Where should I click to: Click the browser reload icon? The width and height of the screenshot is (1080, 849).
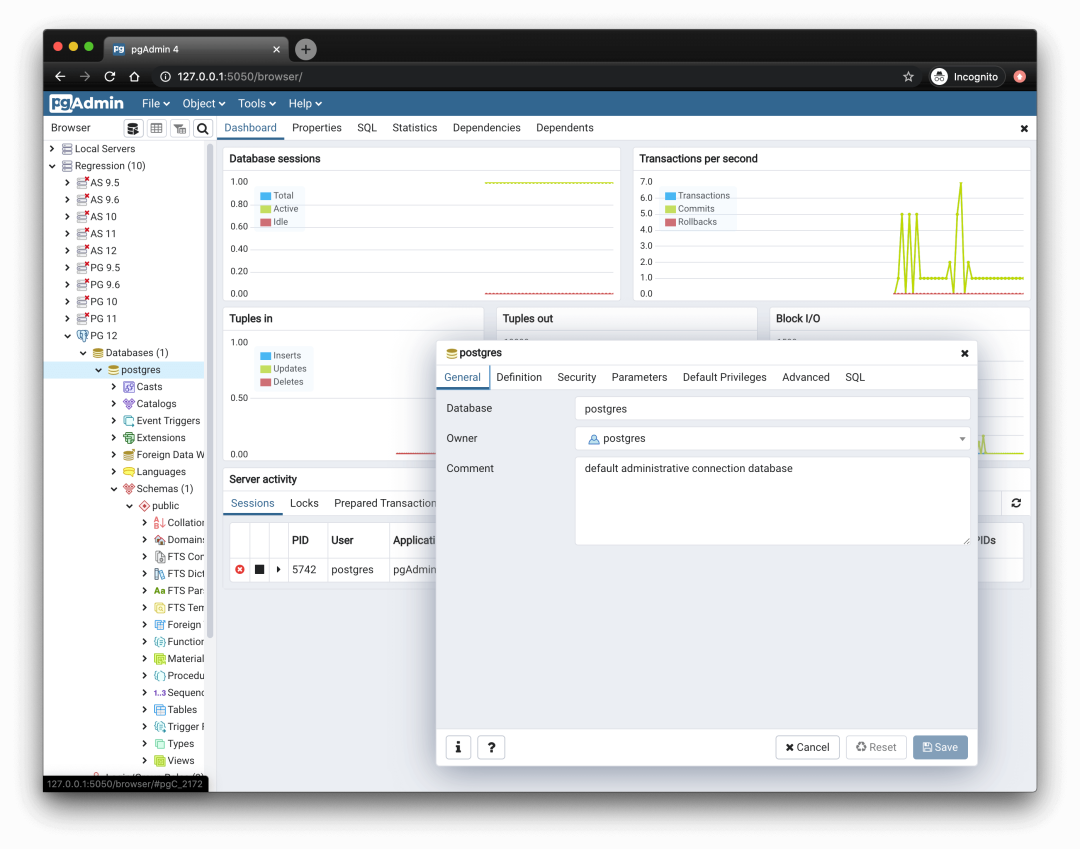click(x=110, y=76)
